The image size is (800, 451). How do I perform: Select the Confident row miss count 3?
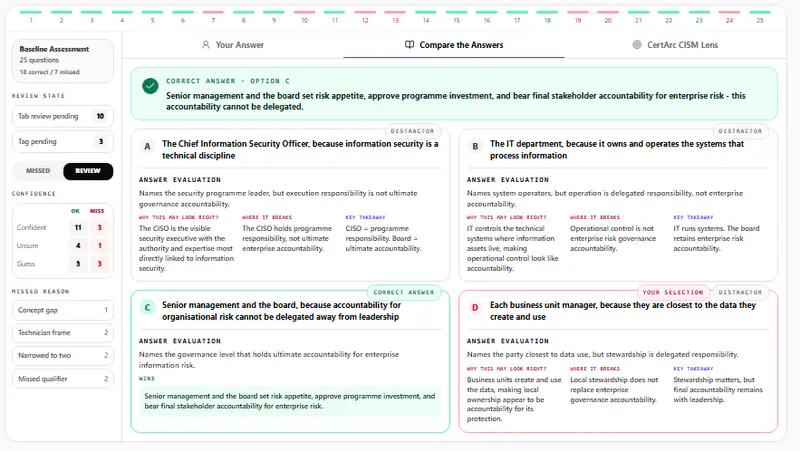[x=99, y=228]
